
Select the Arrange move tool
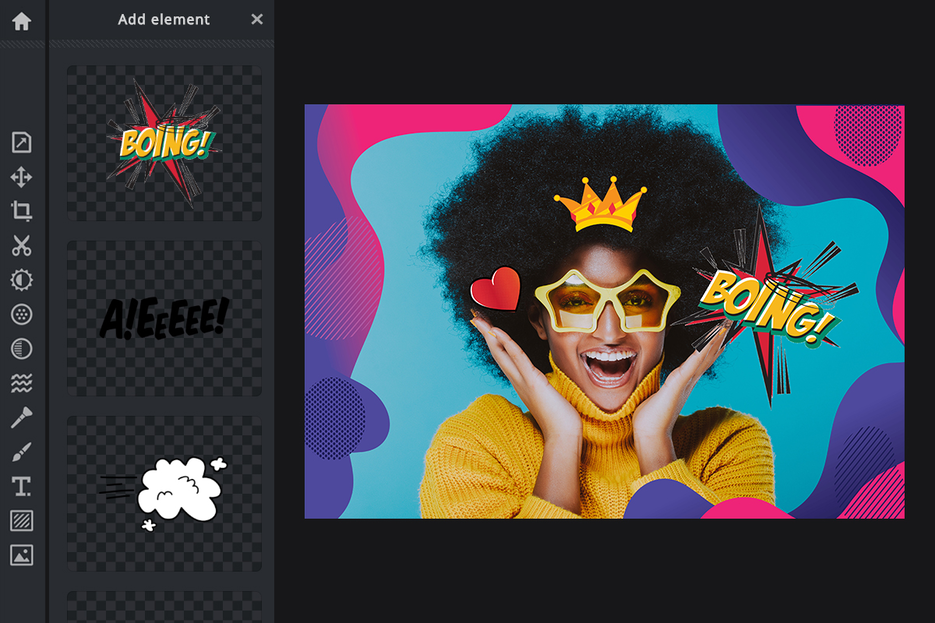point(22,178)
